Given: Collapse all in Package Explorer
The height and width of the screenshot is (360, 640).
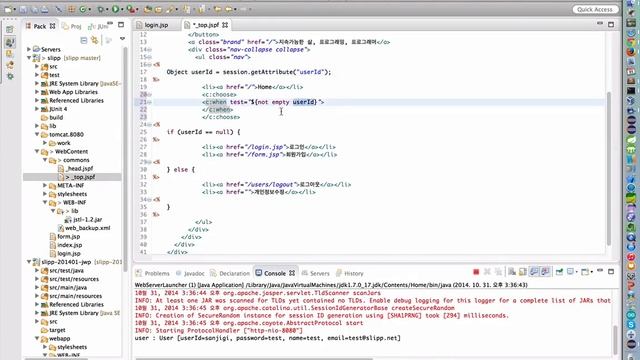Looking at the screenshot, I should pyautogui.click(x=84, y=40).
